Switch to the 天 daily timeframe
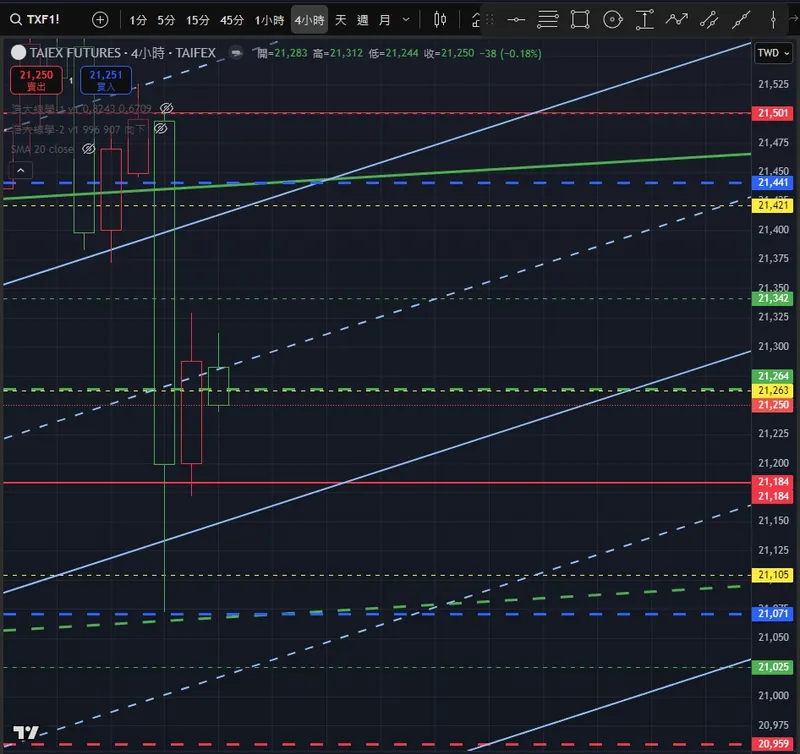Image resolution: width=800 pixels, height=754 pixels. 340,20
